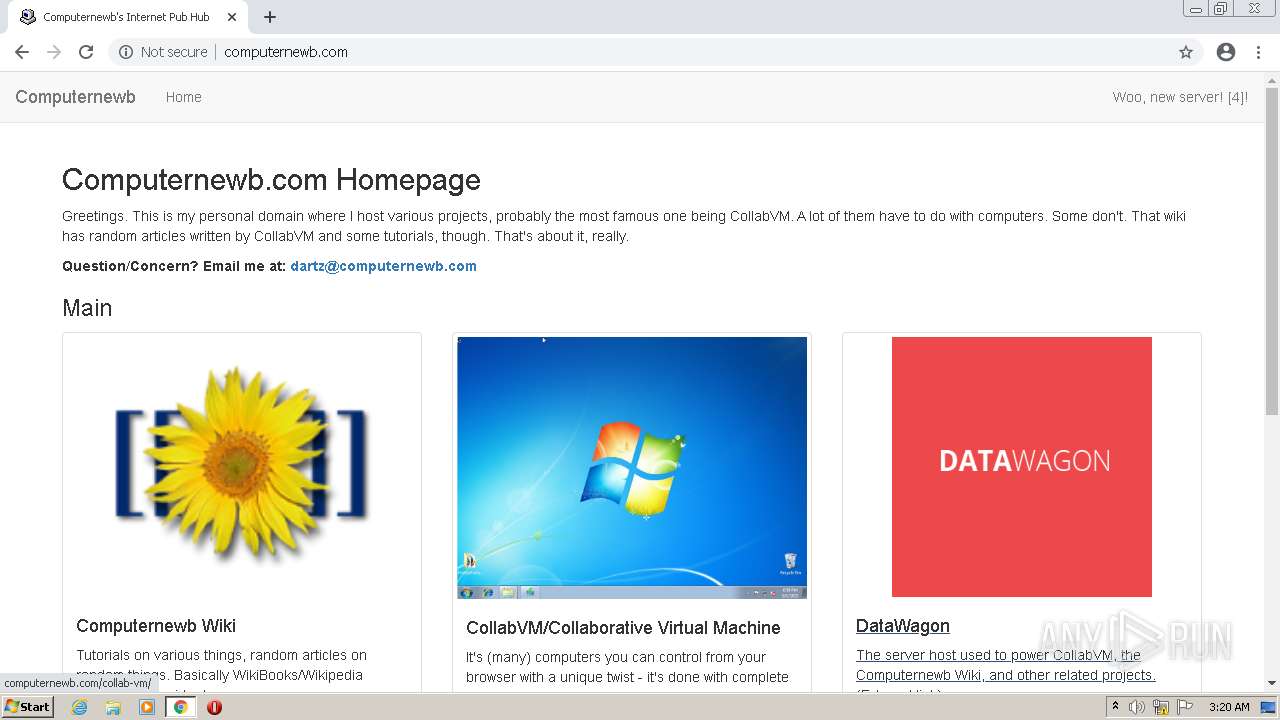The width and height of the screenshot is (1280, 720).
Task: Click the scrollbar down arrow
Action: pos(1272,683)
